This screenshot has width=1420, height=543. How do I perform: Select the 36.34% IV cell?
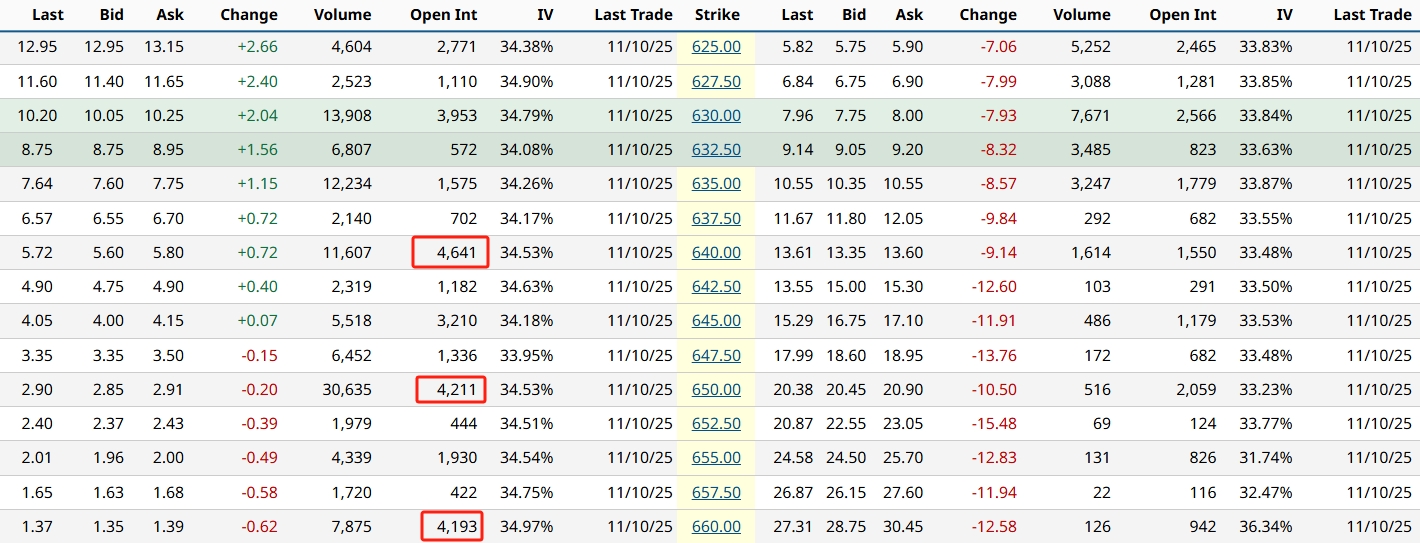[1264, 526]
